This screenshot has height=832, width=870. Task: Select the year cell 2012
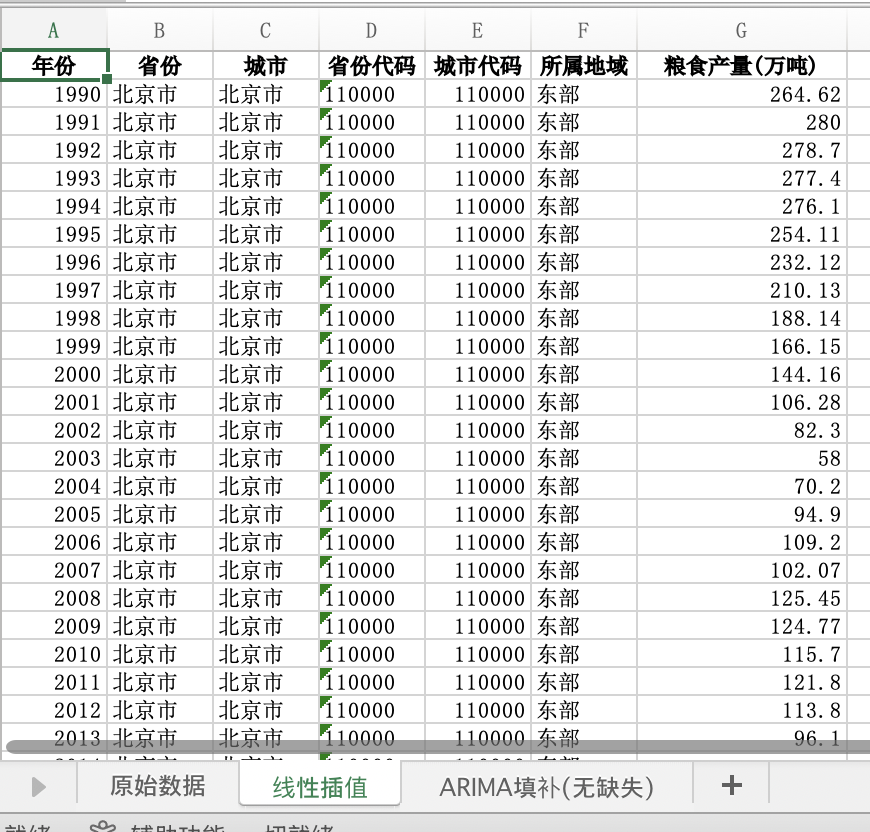click(x=54, y=710)
